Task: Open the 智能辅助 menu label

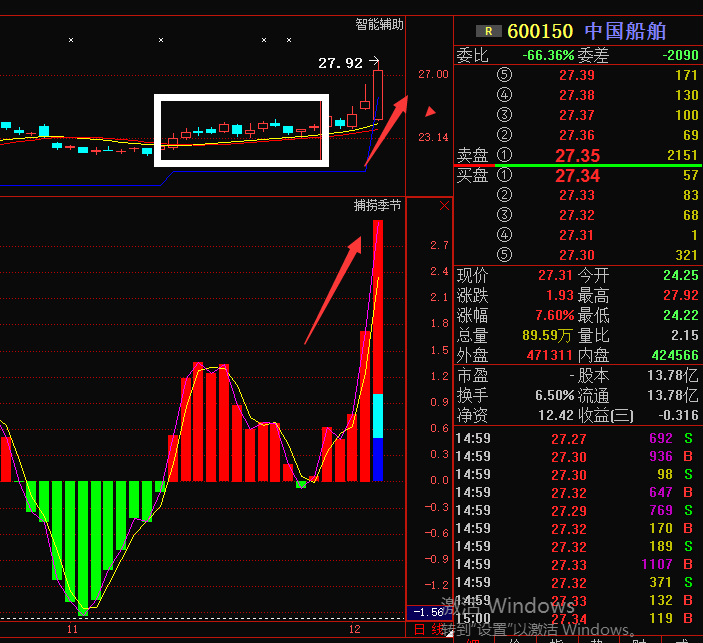Action: 380,24
